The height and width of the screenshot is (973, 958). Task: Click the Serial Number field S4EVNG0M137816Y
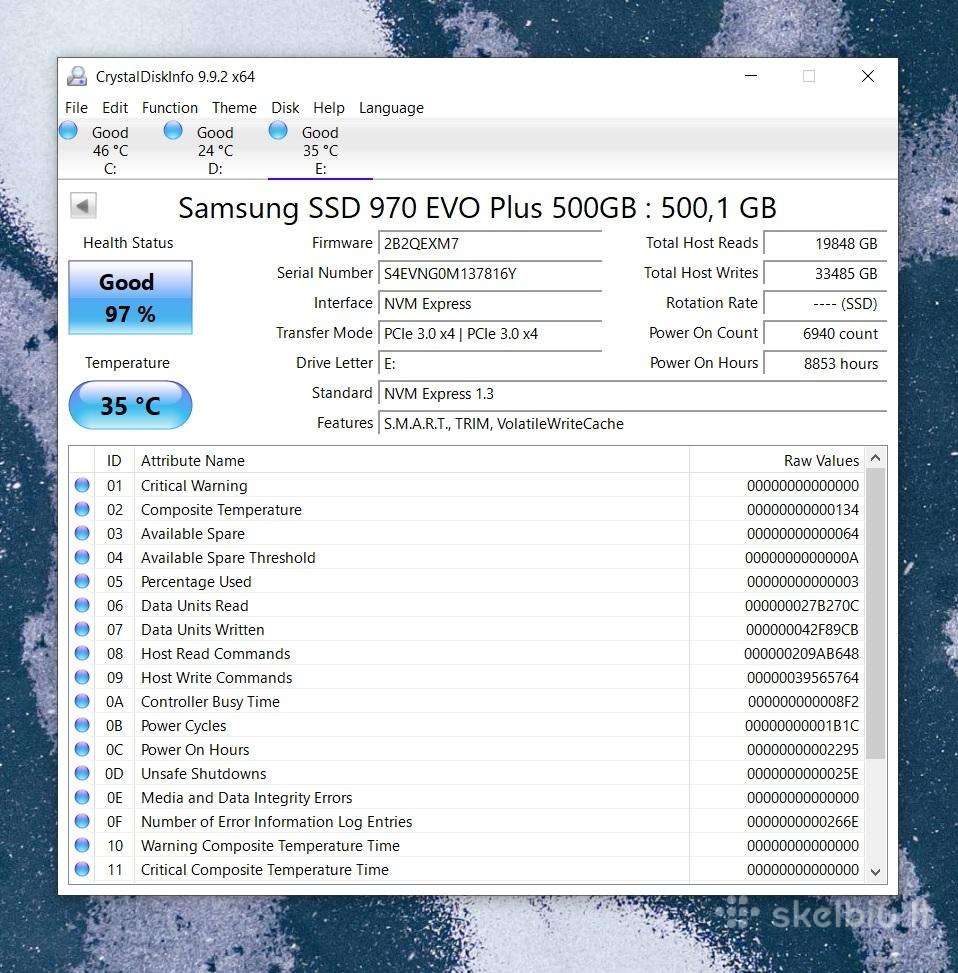490,273
